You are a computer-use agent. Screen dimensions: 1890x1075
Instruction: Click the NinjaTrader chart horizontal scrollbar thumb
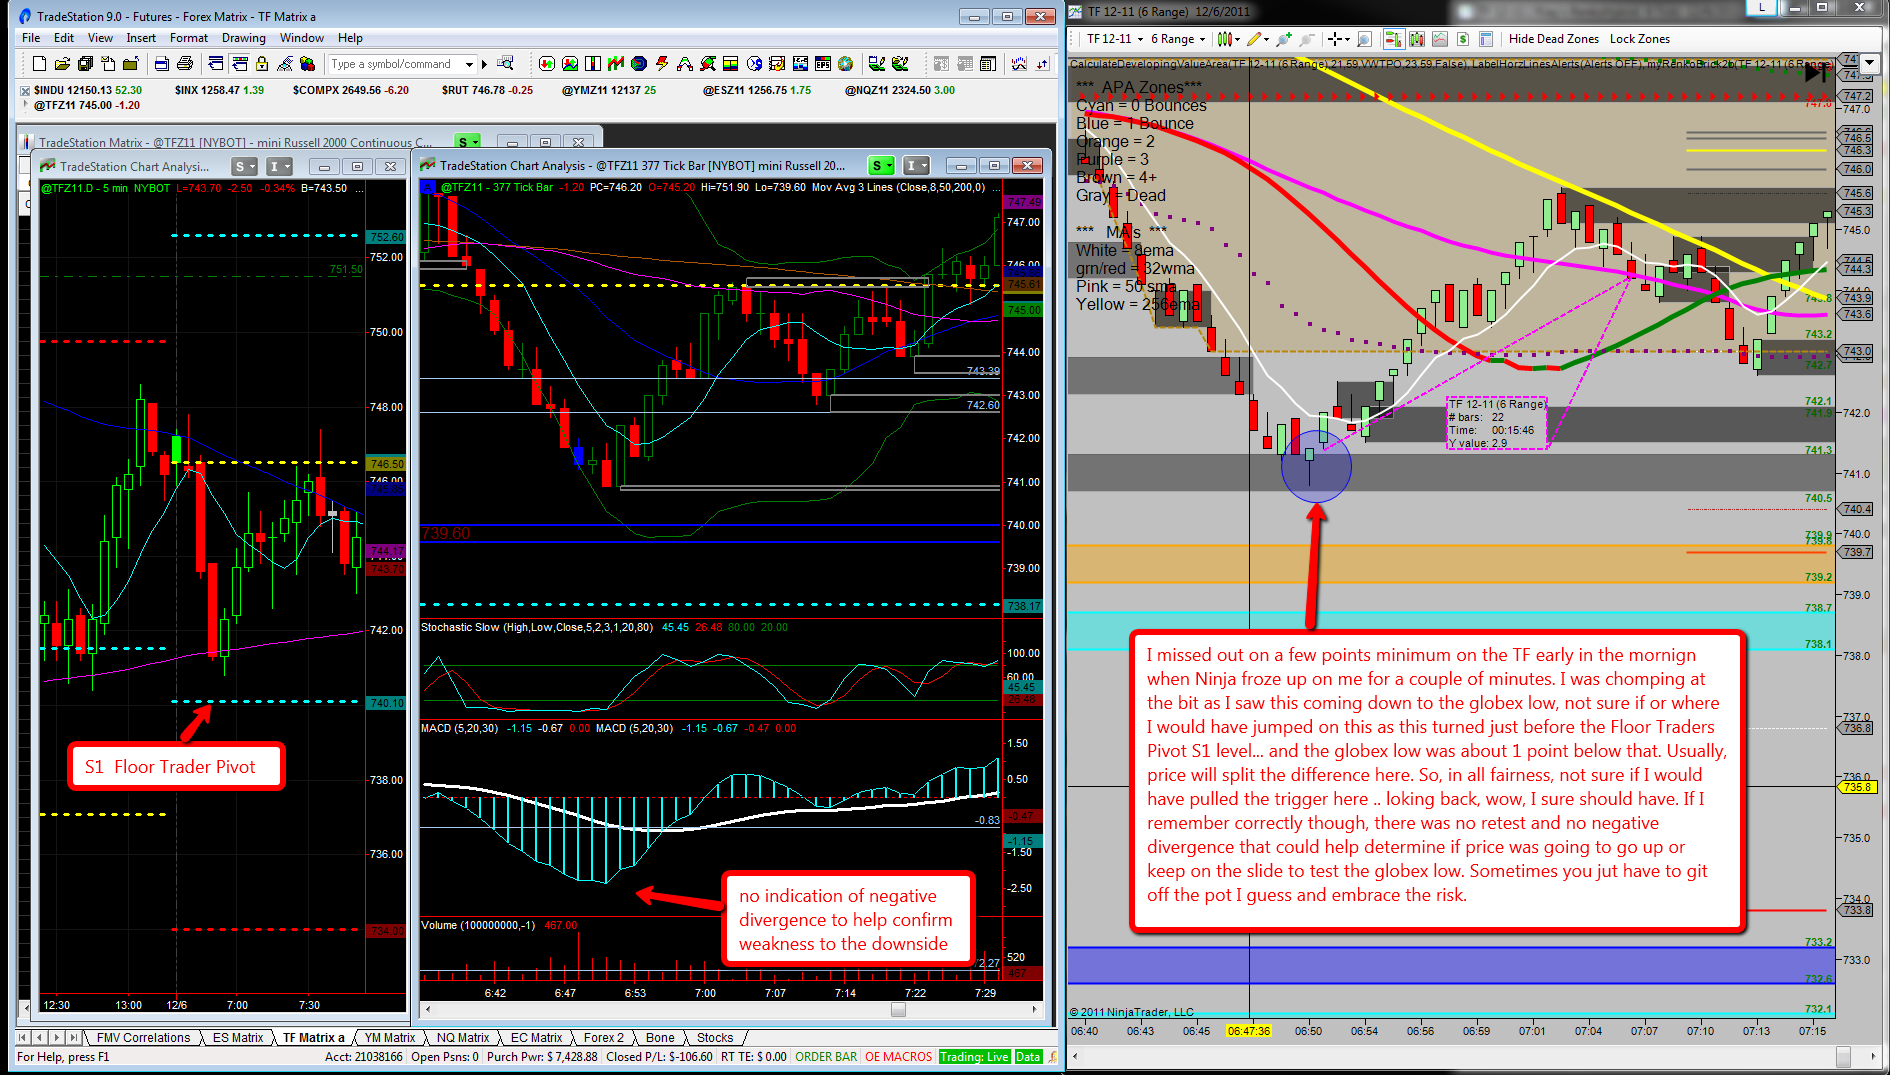pyautogui.click(x=1845, y=1056)
